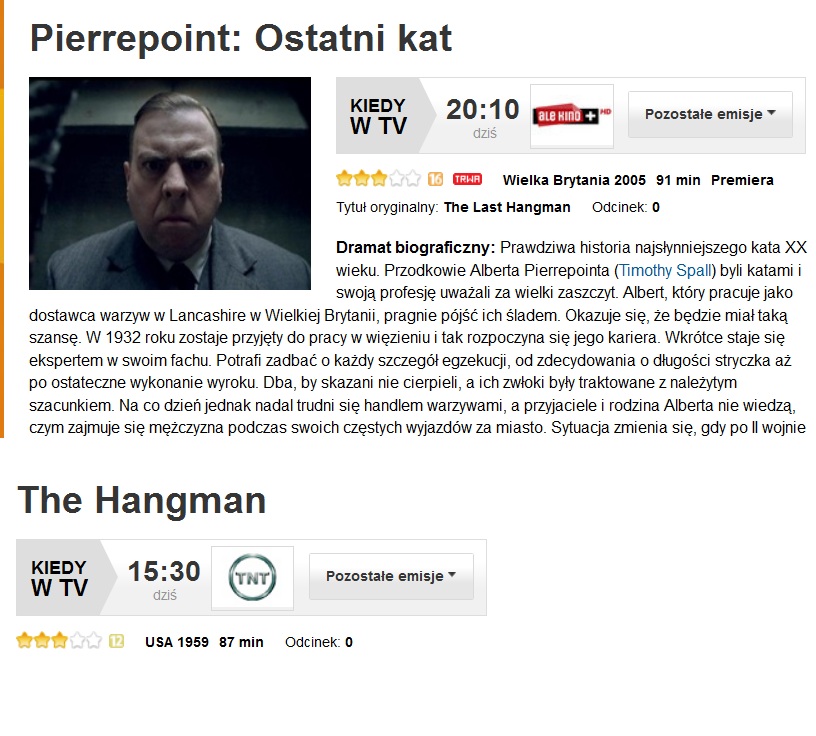Click the star rating for The Hangman
Viewport: 816px width, 736px height.
point(59,641)
